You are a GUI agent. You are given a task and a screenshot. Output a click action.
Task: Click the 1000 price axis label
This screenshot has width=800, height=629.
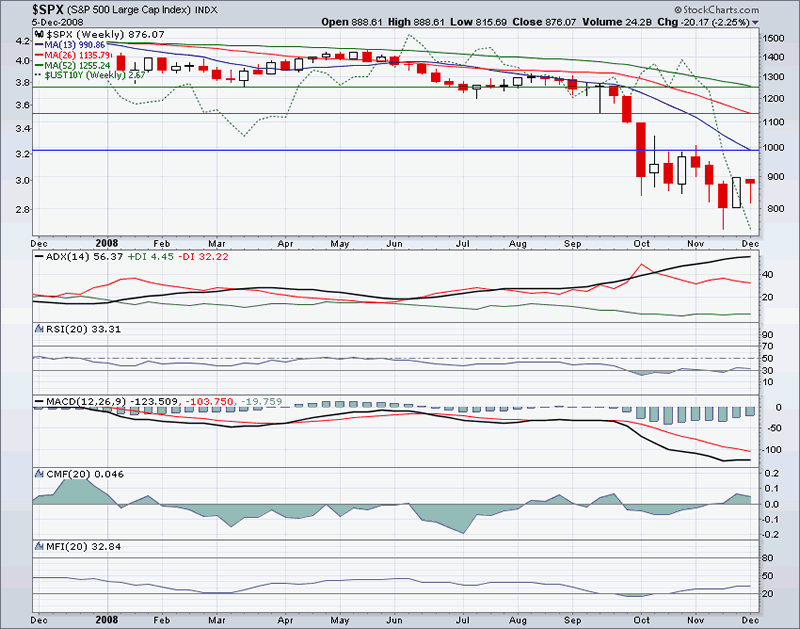pyautogui.click(x=773, y=147)
